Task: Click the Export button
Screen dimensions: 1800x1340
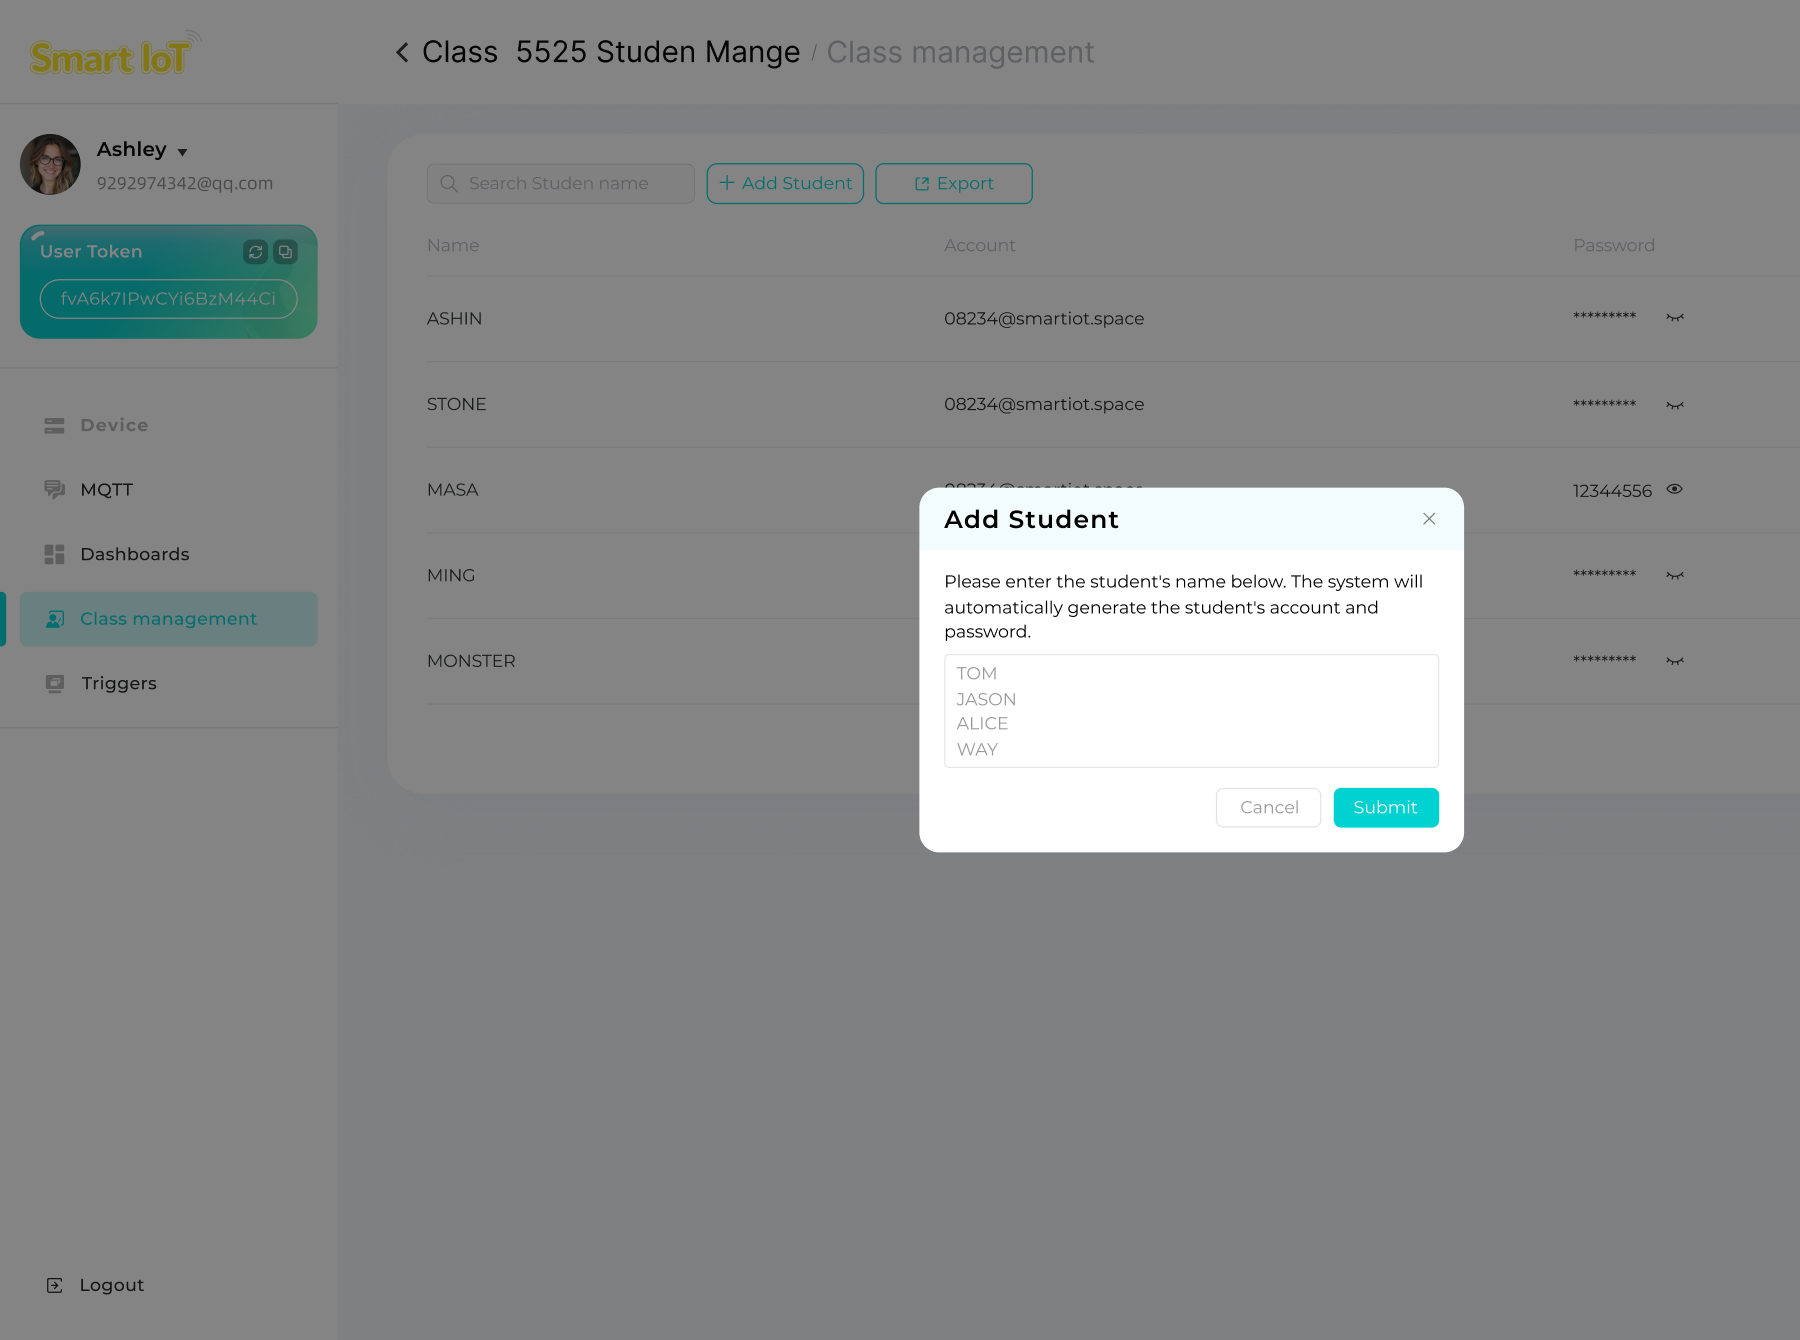Action: [x=953, y=184]
